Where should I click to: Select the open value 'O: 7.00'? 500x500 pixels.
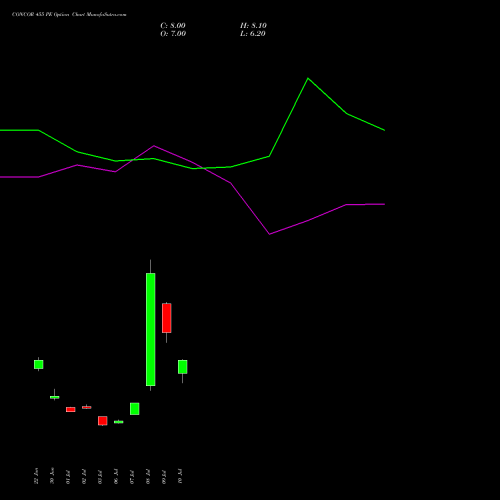coord(173,34)
